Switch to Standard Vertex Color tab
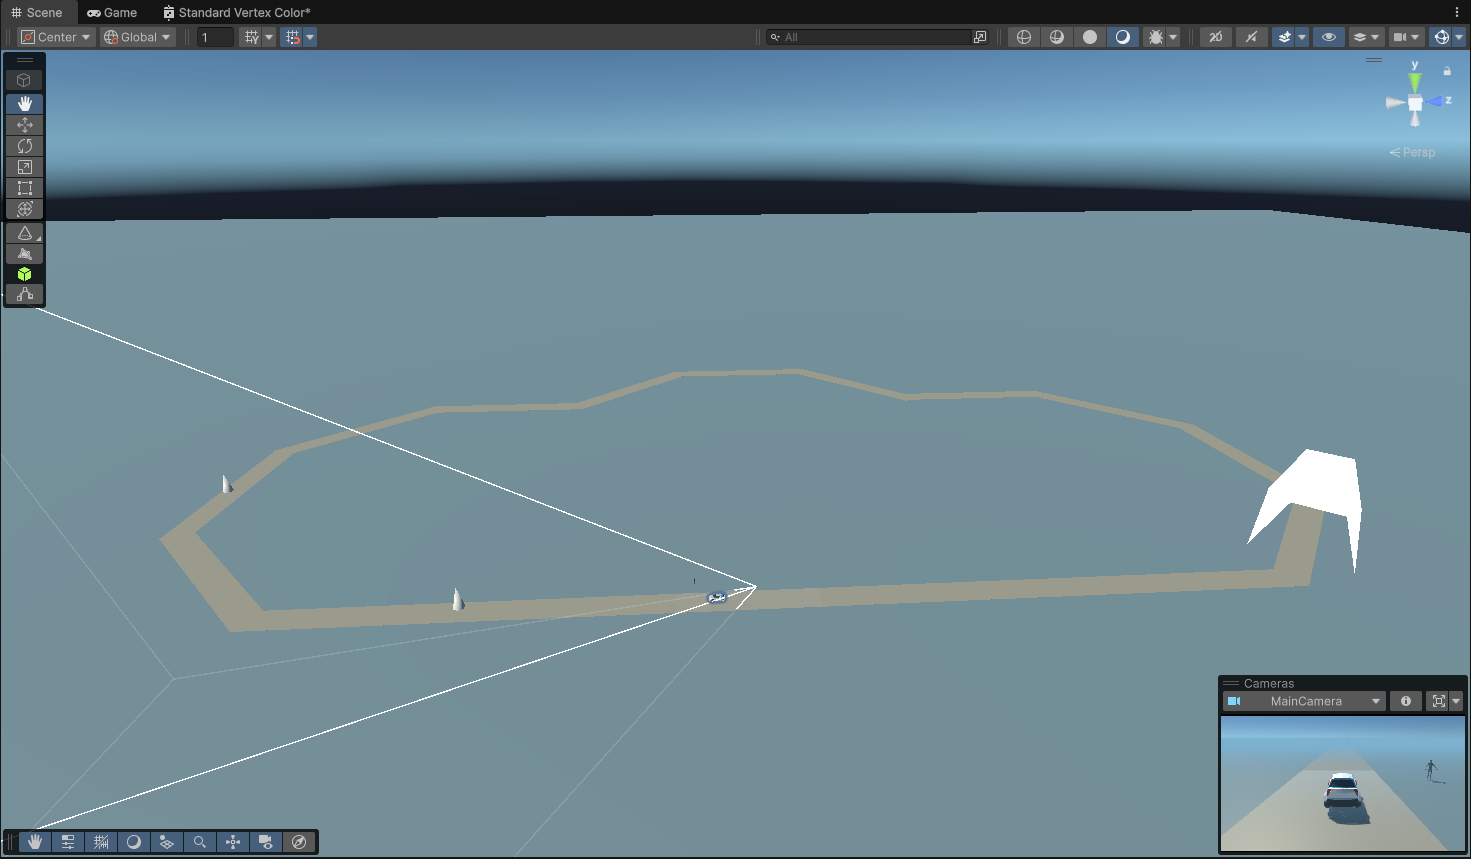The height and width of the screenshot is (859, 1471). 237,12
